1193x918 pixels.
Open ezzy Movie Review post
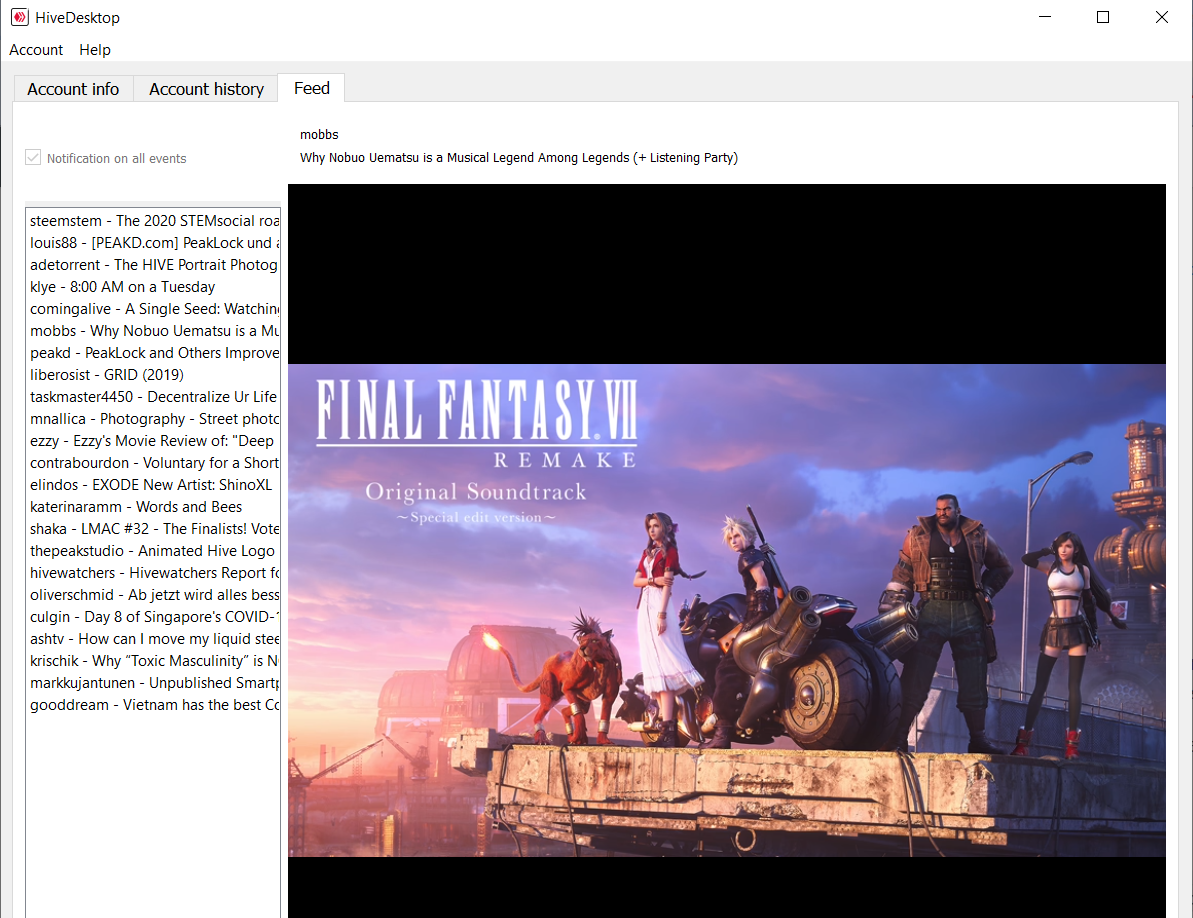pos(154,441)
